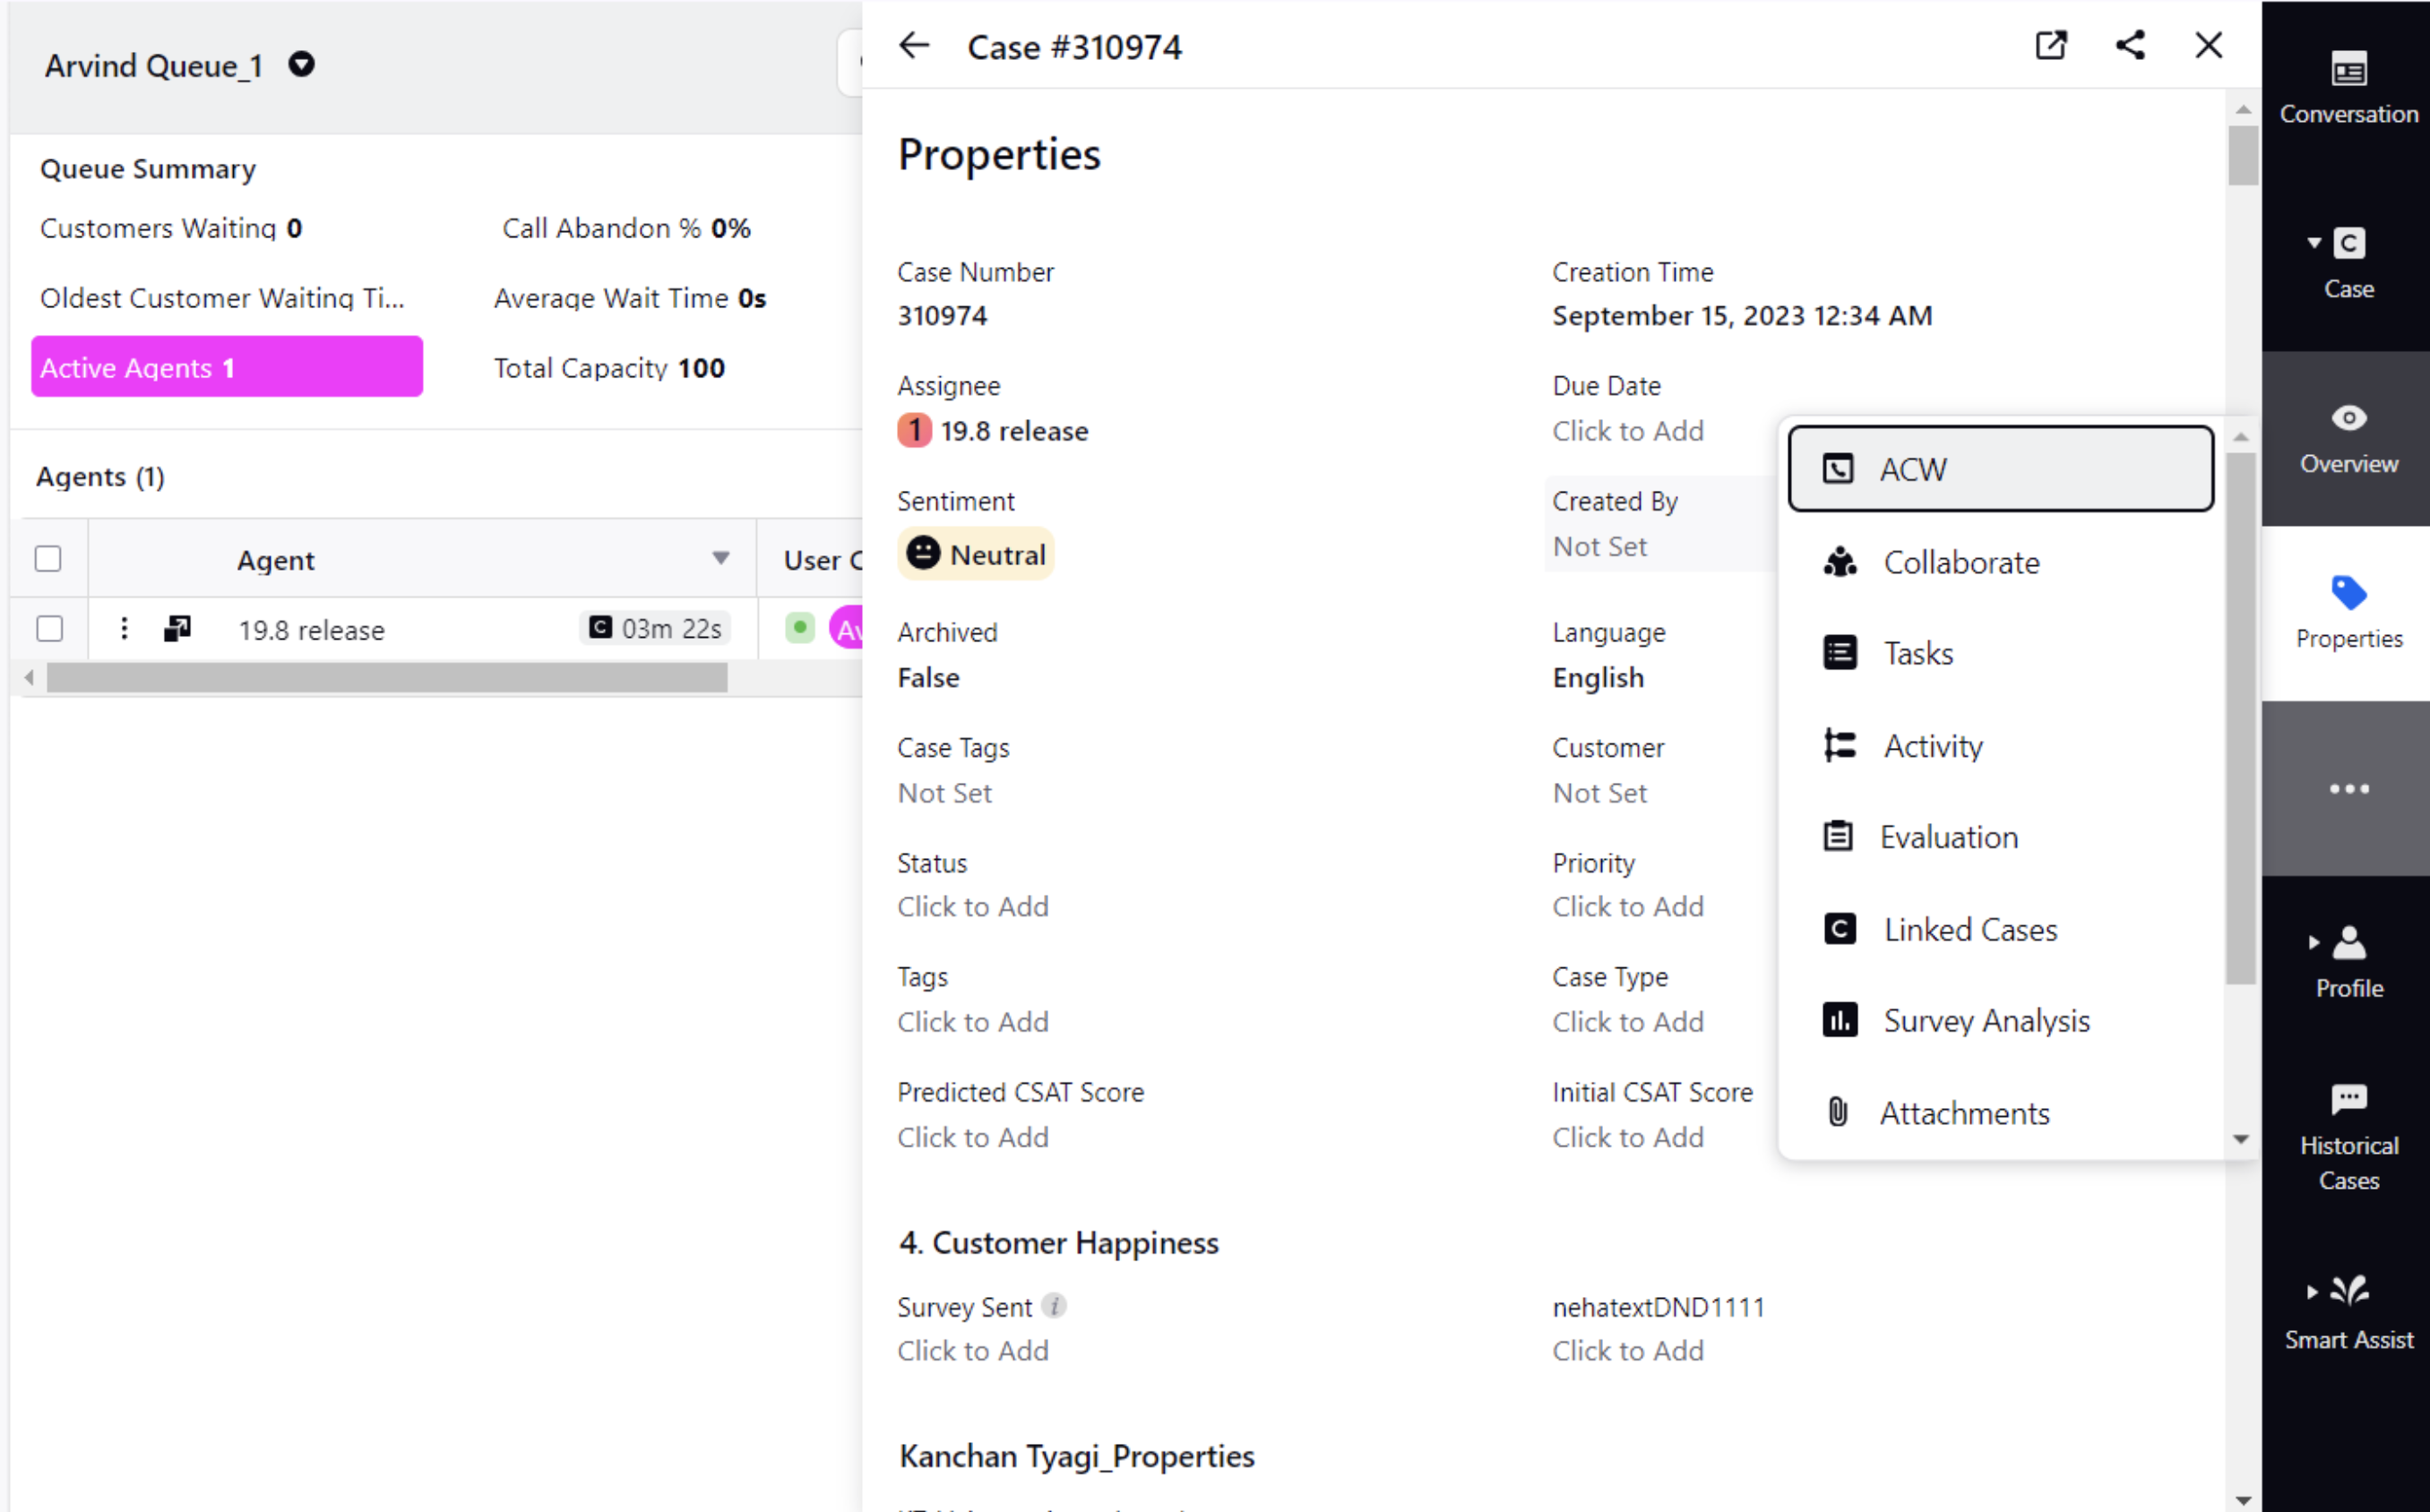This screenshot has width=2430, height=1512.
Task: Toggle the select-all agents checkbox
Action: [x=48, y=559]
